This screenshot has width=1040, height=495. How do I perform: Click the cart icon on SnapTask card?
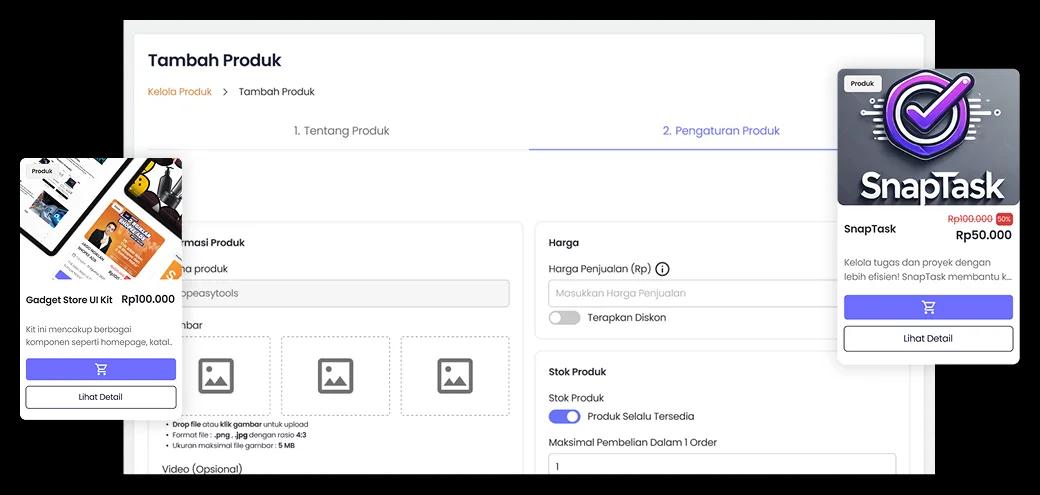(x=928, y=307)
